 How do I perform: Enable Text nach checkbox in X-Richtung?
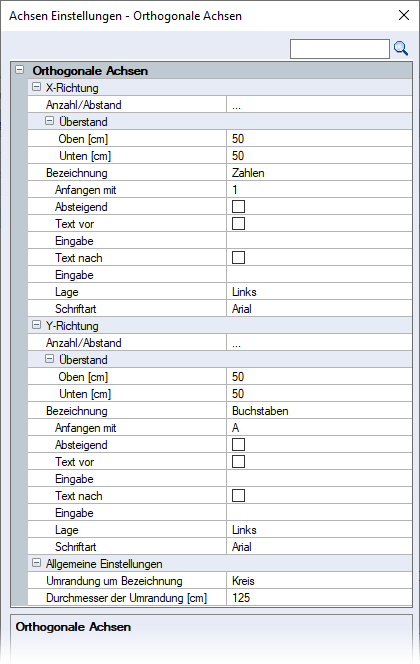238,257
